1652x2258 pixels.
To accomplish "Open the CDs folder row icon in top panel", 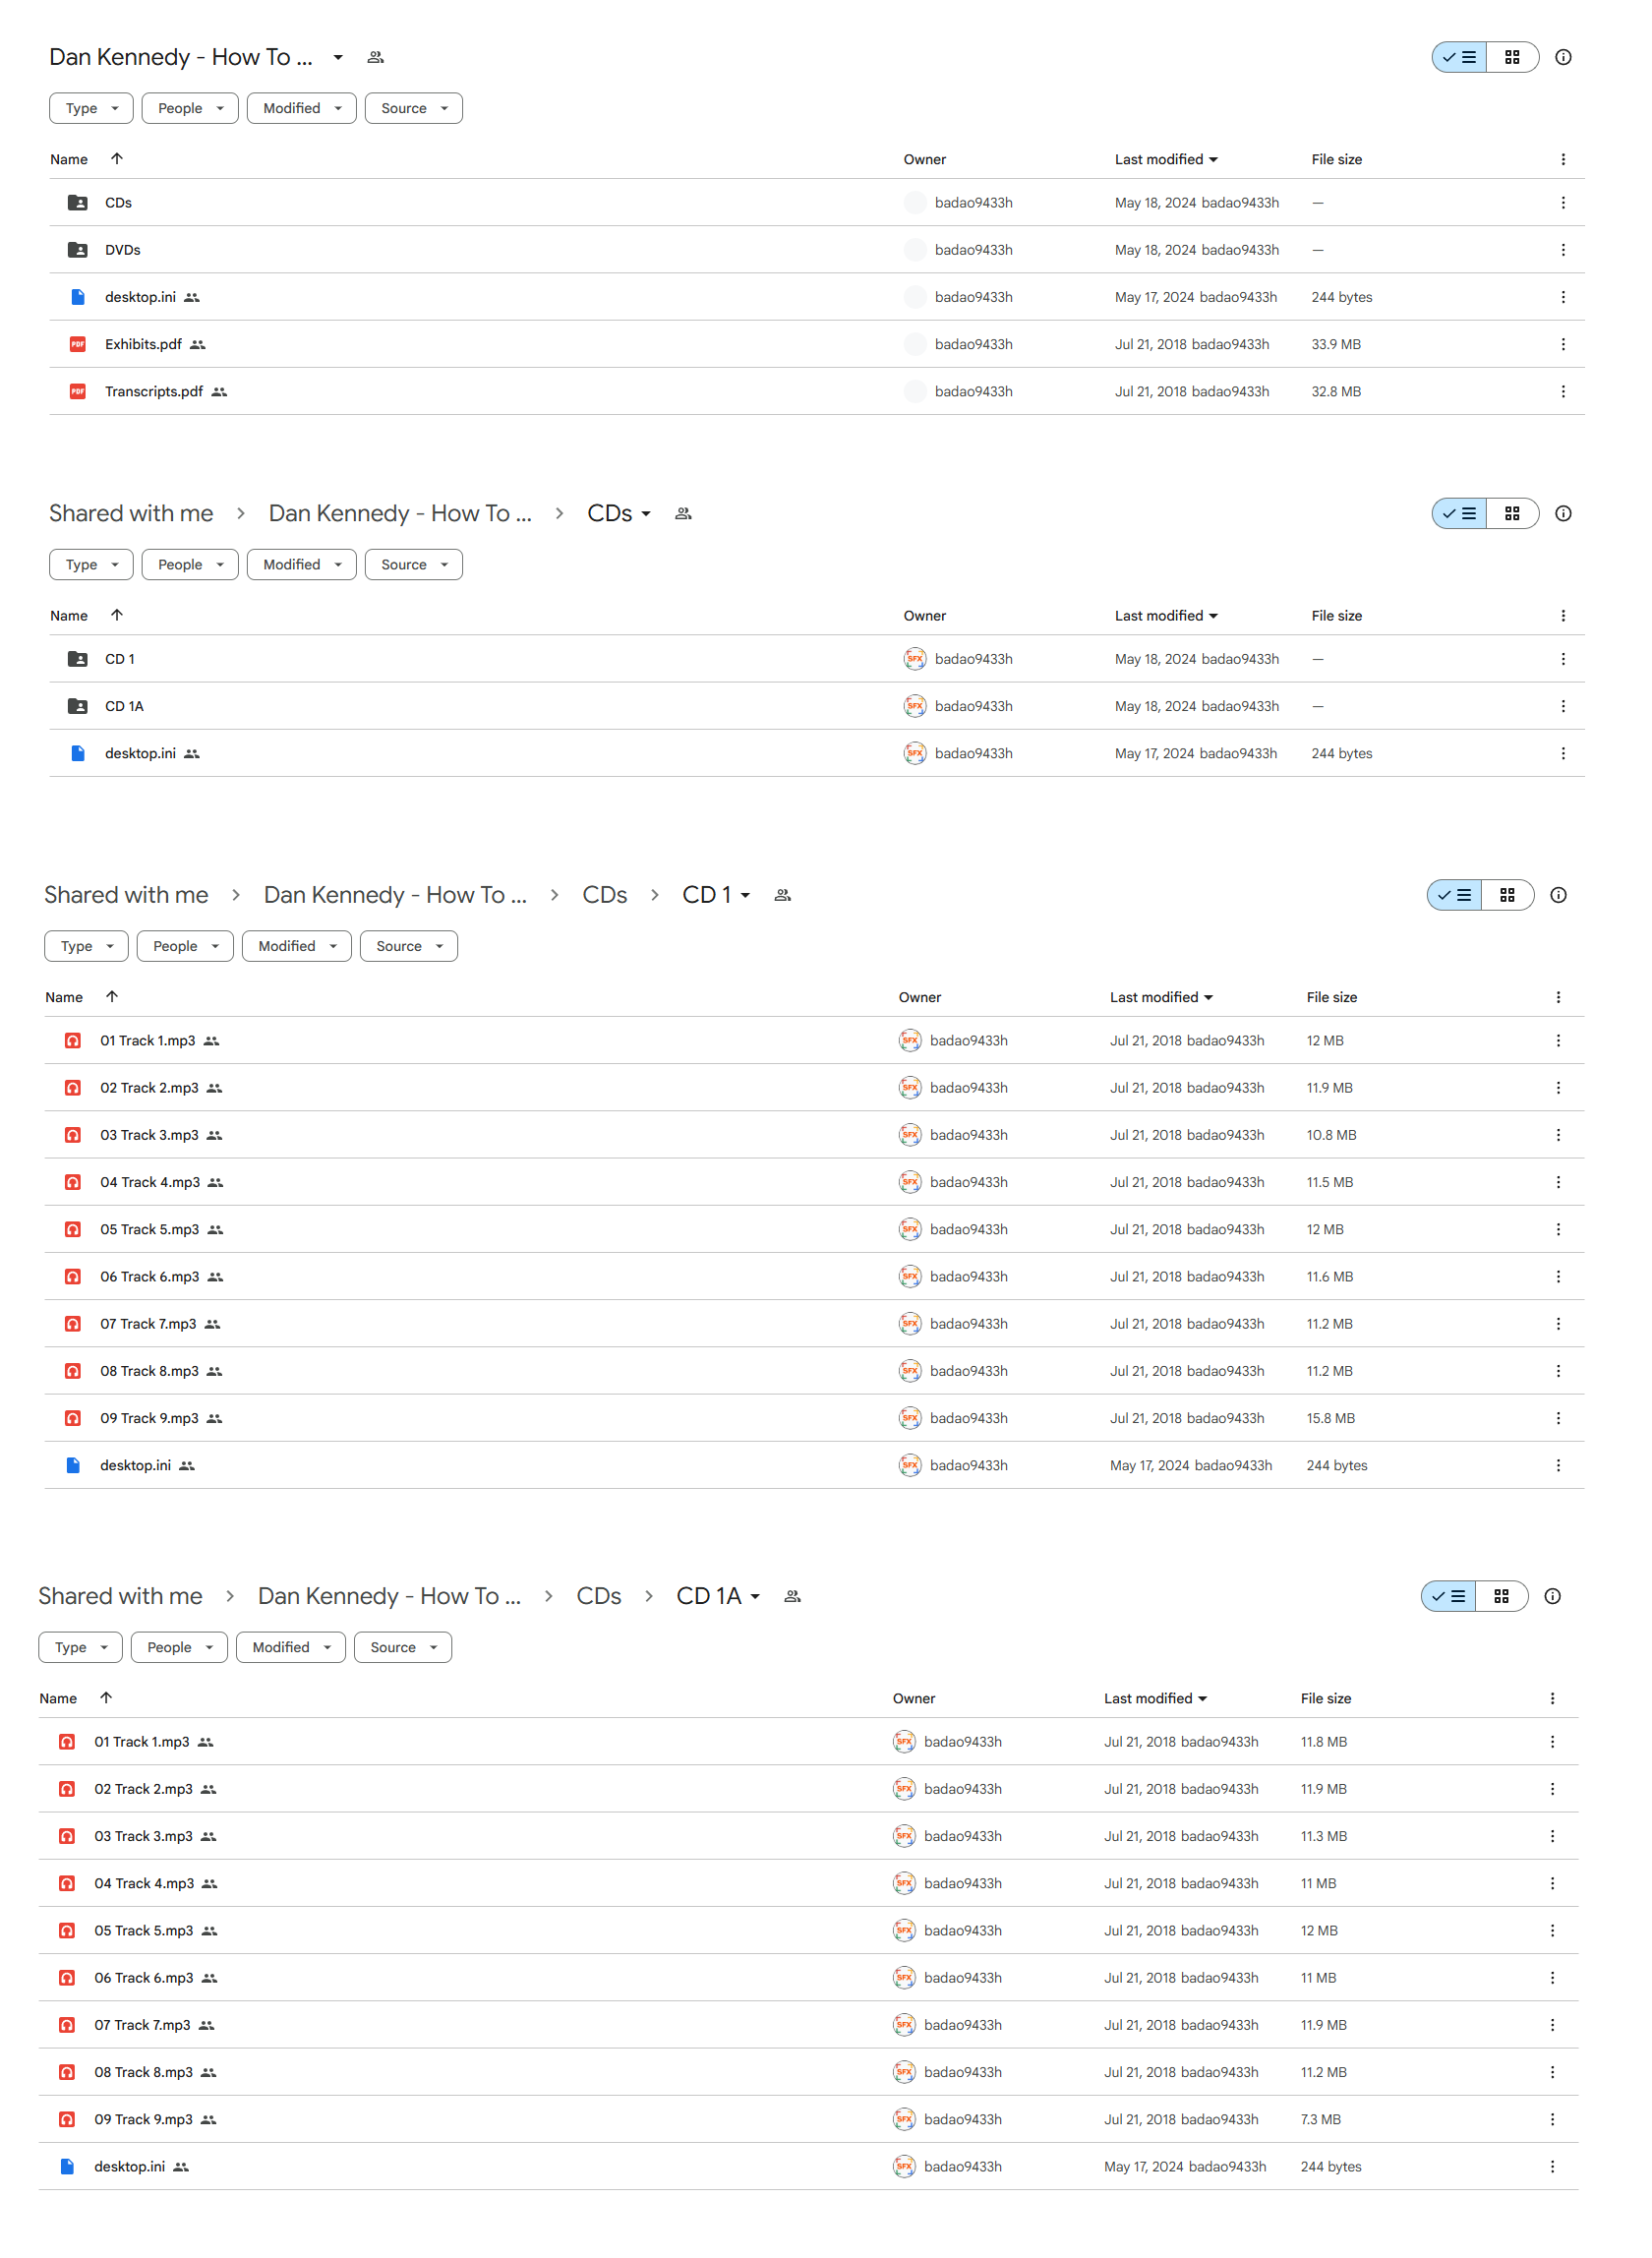I will [x=77, y=202].
